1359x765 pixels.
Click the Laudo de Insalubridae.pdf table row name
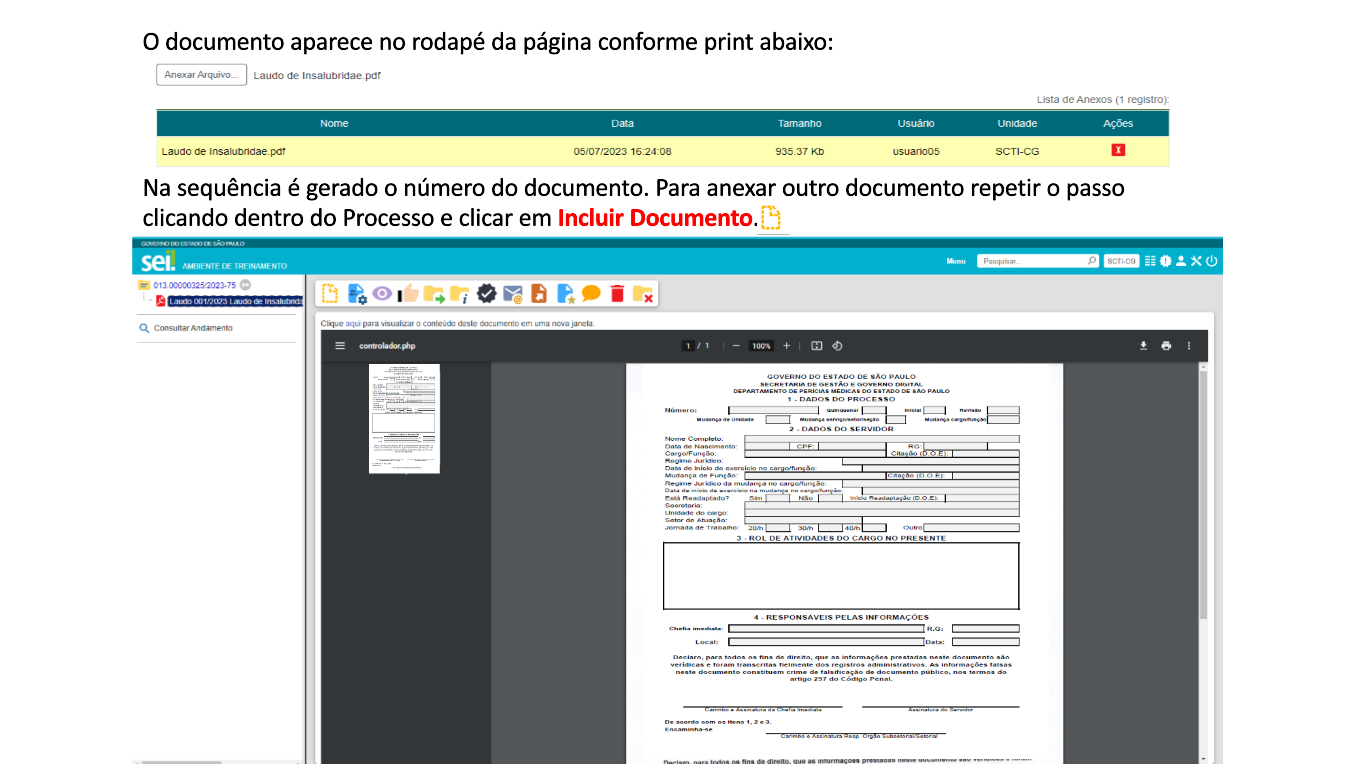click(224, 152)
